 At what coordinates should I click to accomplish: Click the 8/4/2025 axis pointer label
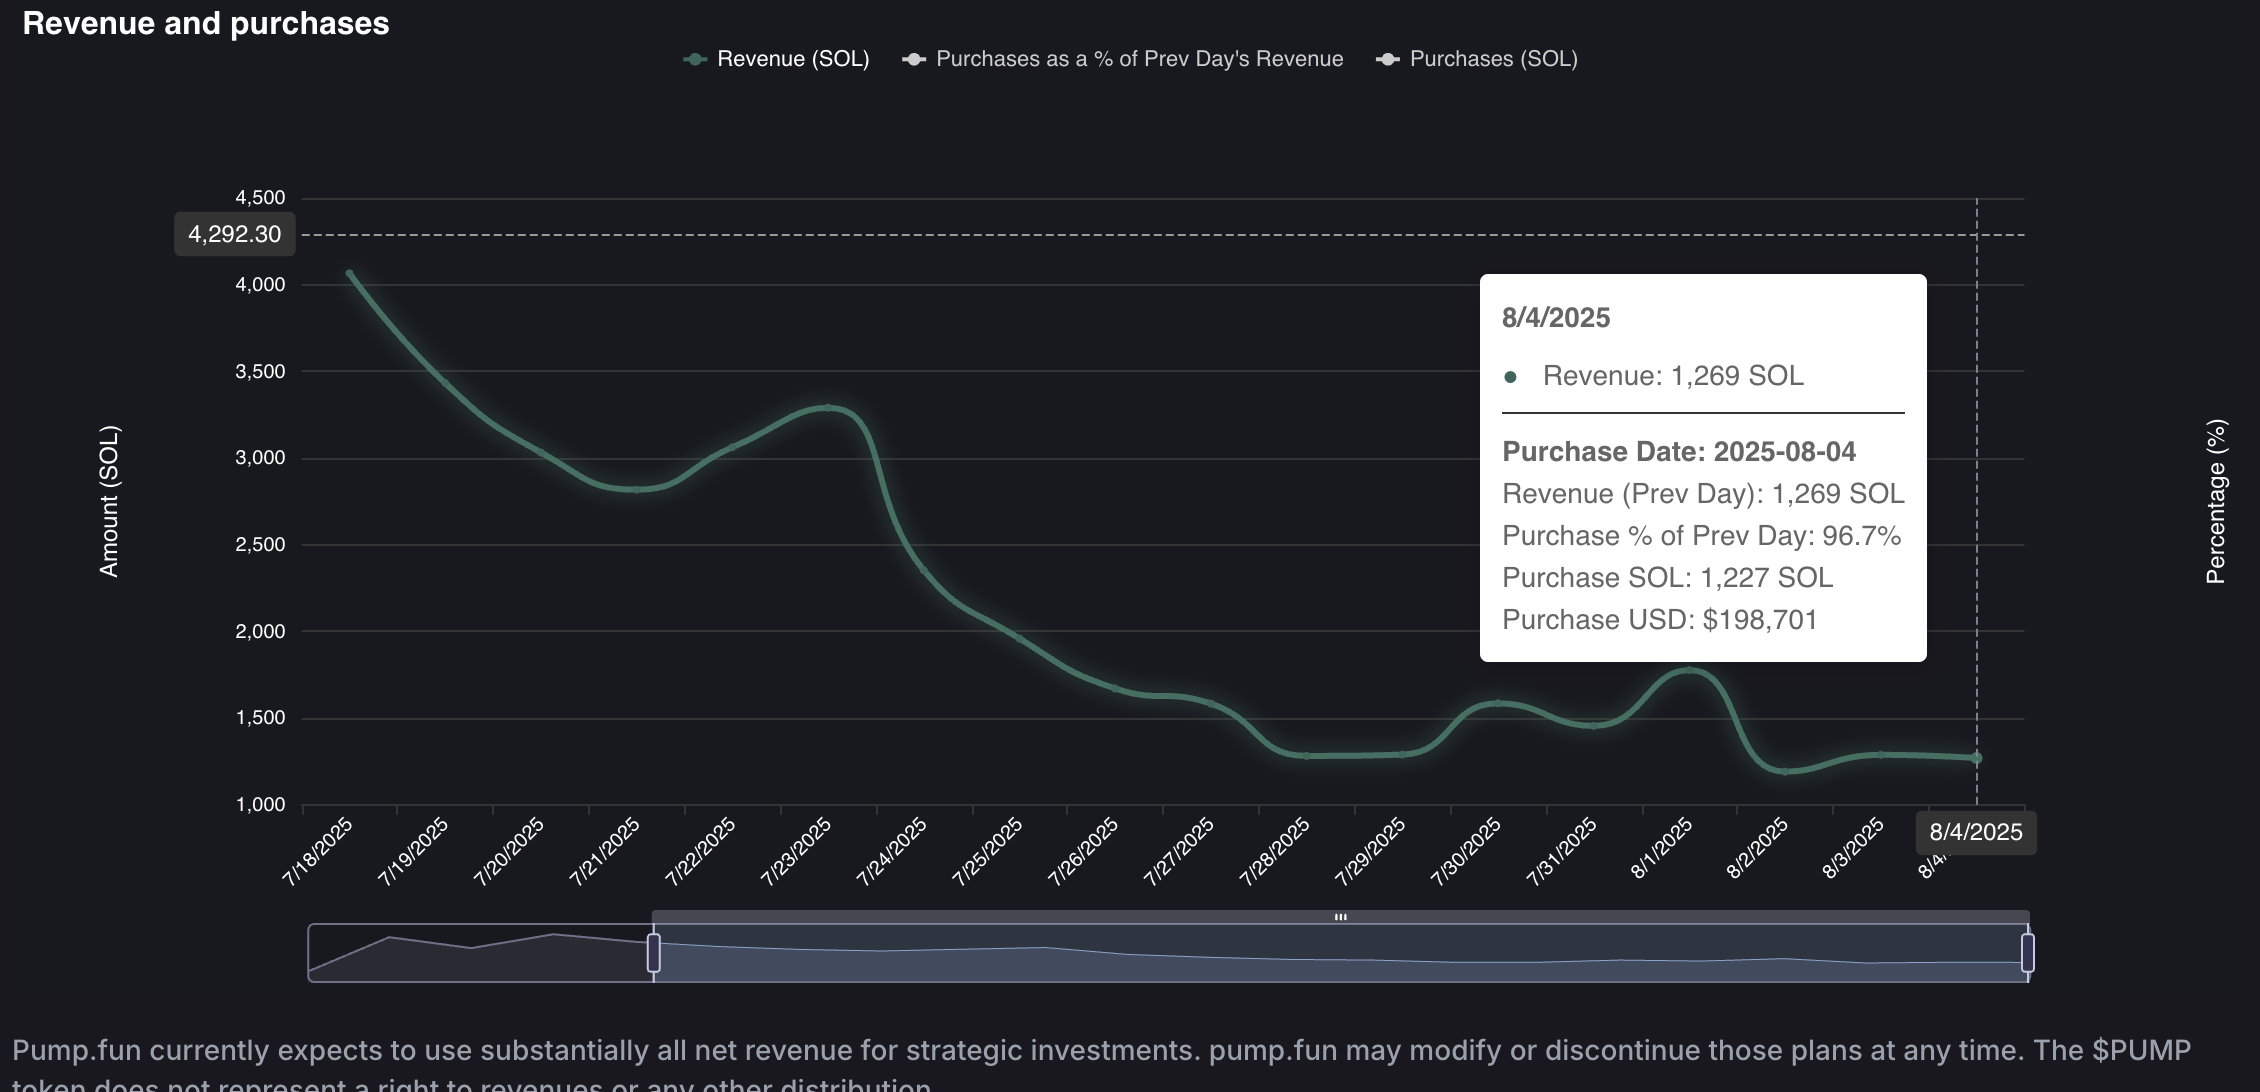pos(1975,832)
